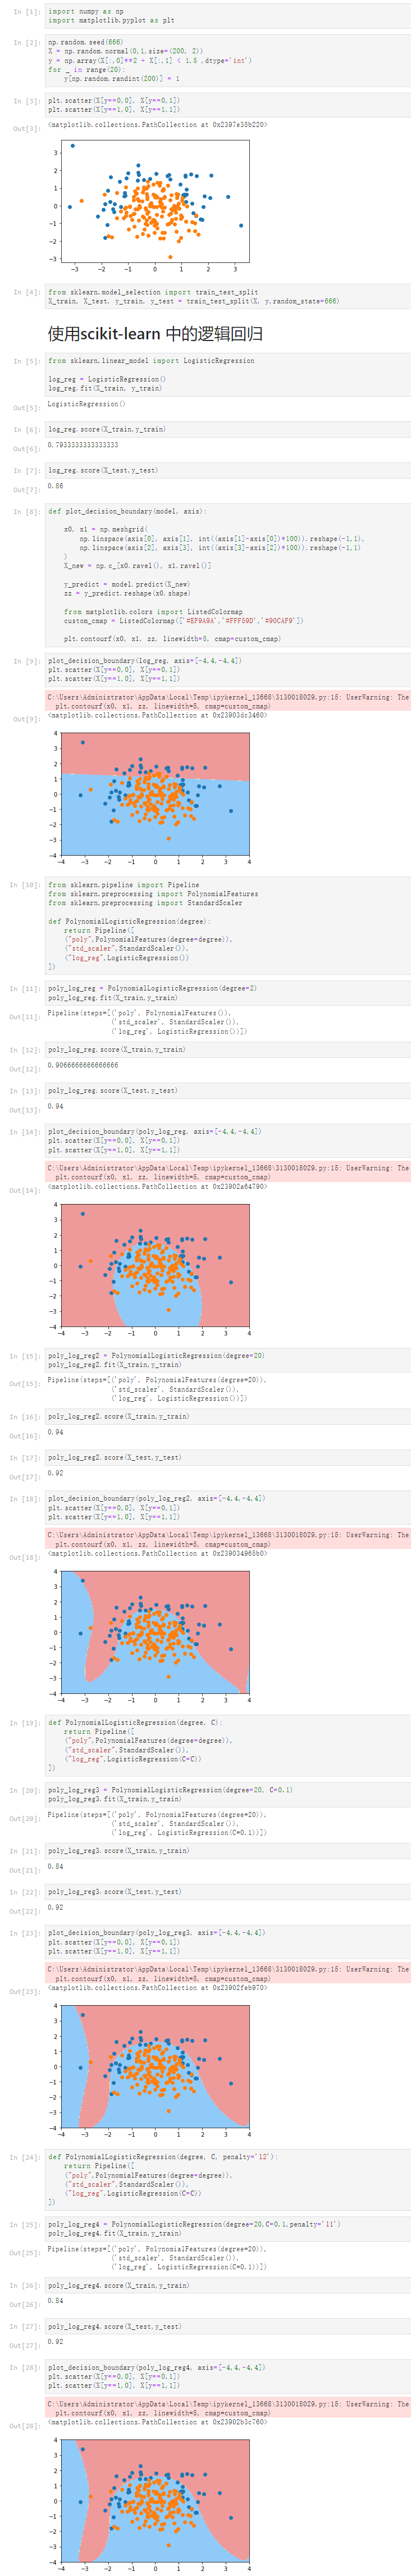
Task: Click the heading 使用scikit-learn 中的逻辑回归
Action: (155, 333)
